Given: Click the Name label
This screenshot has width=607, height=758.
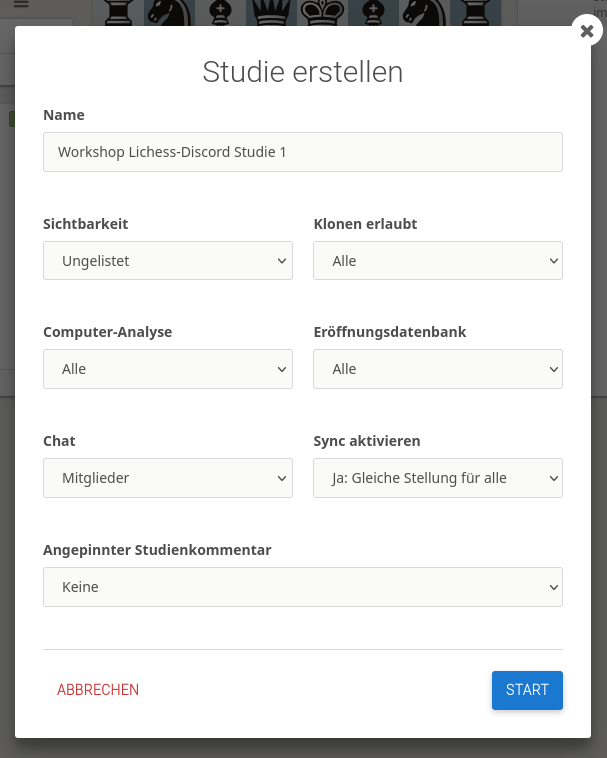Looking at the screenshot, I should click(x=64, y=115).
